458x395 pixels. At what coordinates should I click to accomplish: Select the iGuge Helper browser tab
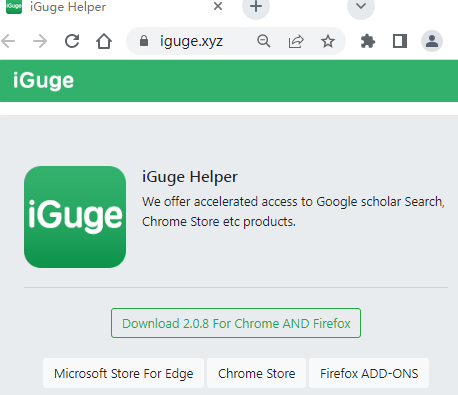114,7
